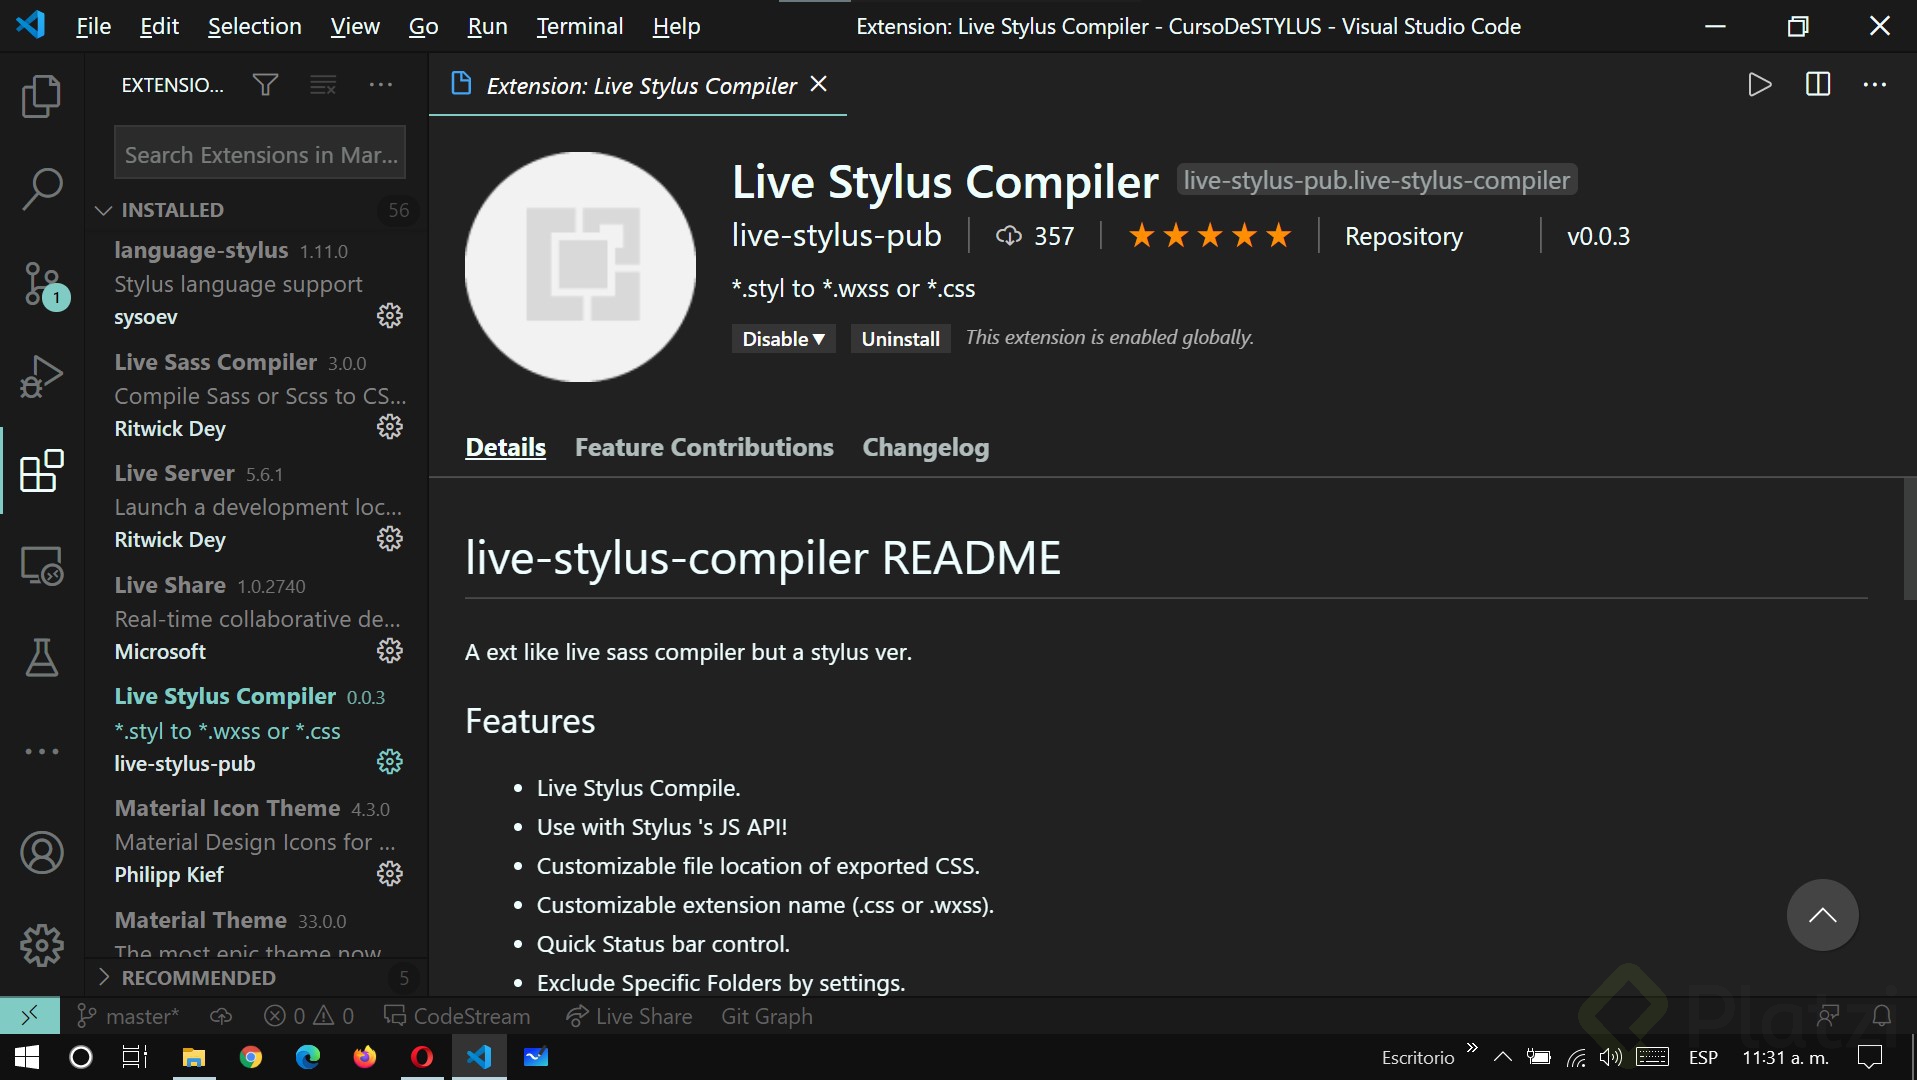The image size is (1917, 1080).
Task: Close the Live Stylus Compiler extension tab
Action: point(819,84)
